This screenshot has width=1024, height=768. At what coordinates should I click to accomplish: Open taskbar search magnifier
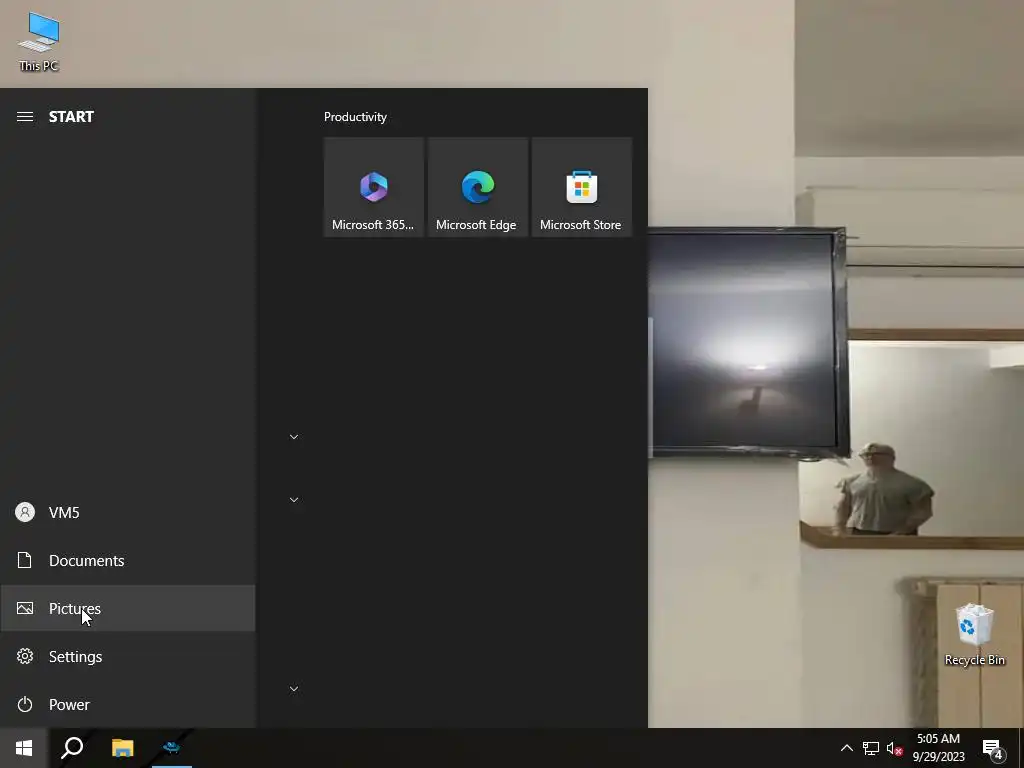coord(72,748)
